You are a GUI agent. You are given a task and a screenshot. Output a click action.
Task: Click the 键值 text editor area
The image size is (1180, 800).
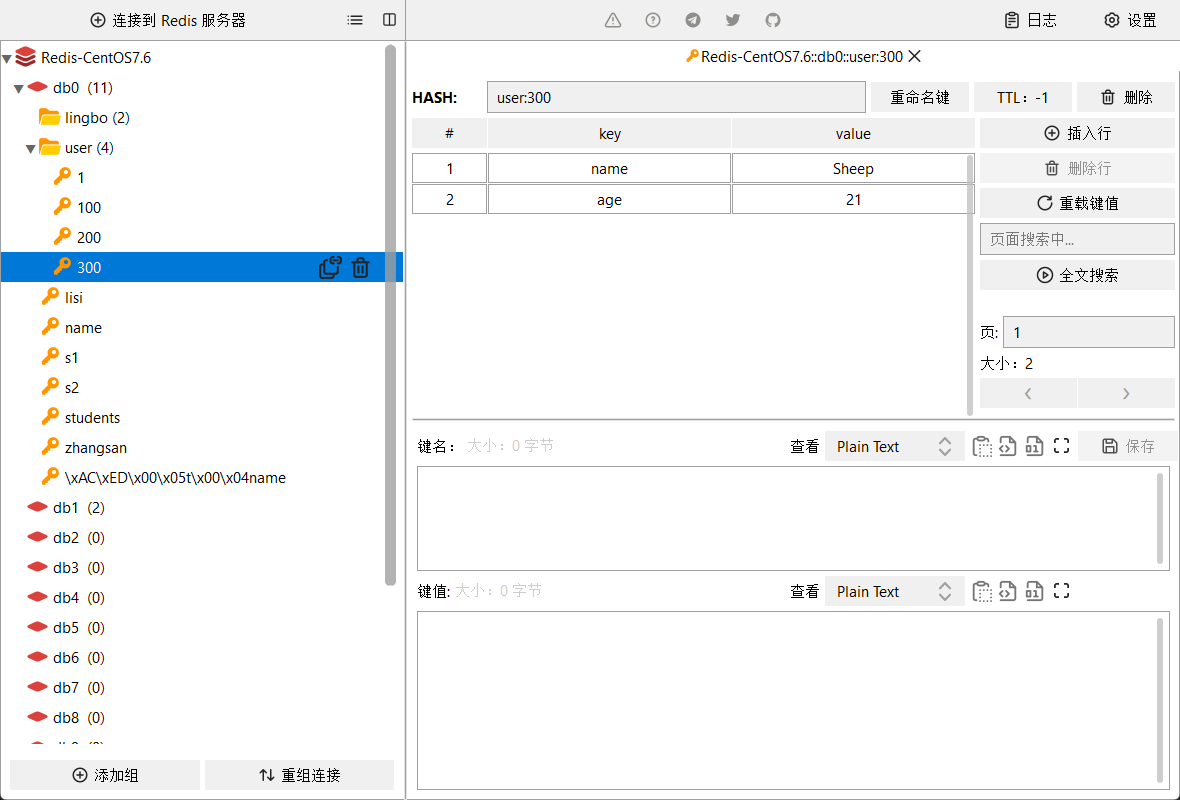point(793,700)
